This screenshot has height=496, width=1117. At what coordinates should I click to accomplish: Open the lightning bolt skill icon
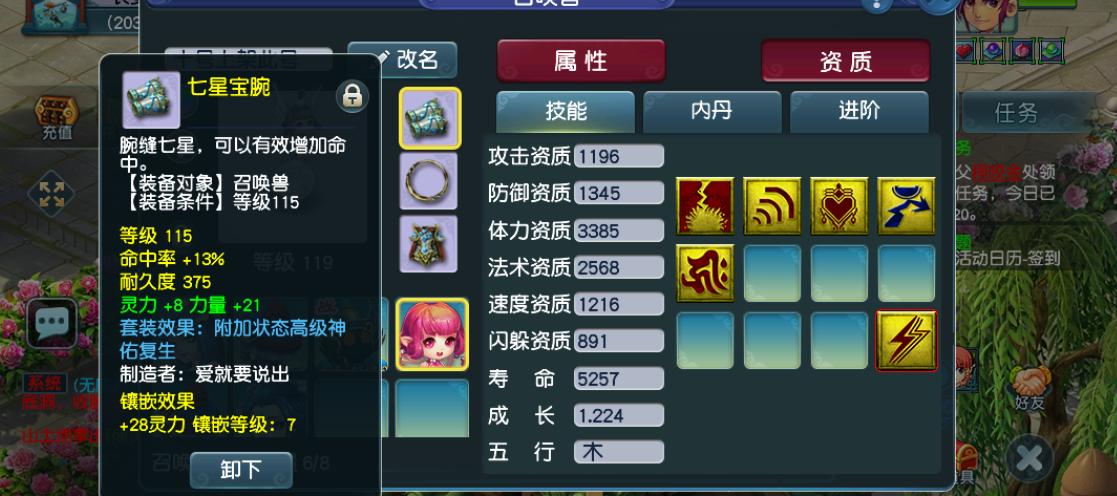[x=906, y=341]
